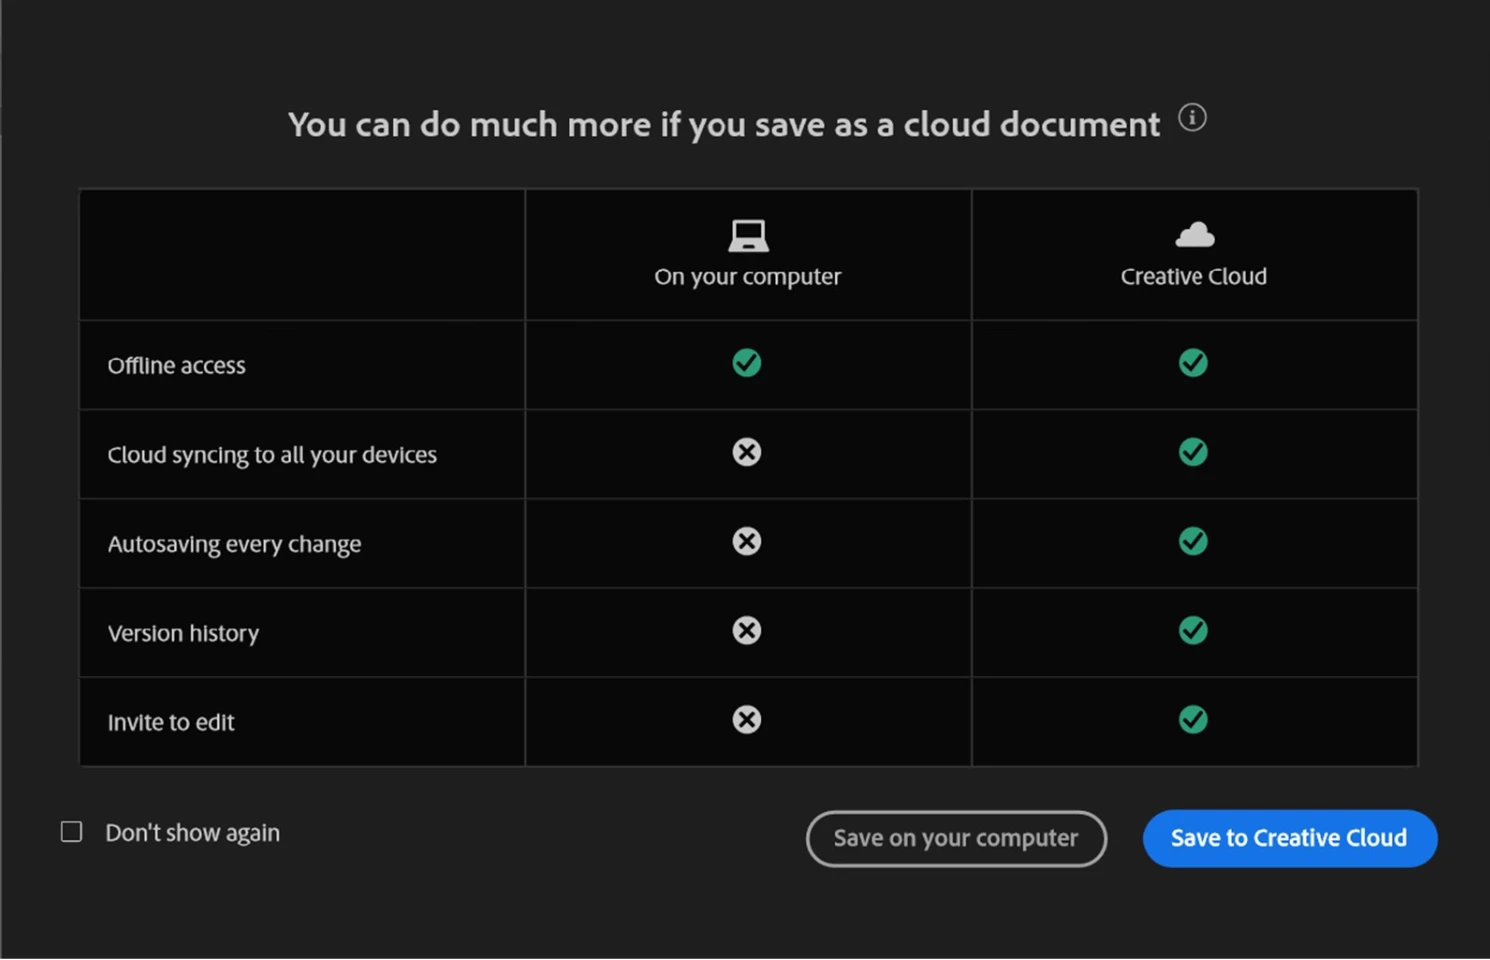Click the Don't show again label text
The width and height of the screenshot is (1490, 960).
[193, 833]
